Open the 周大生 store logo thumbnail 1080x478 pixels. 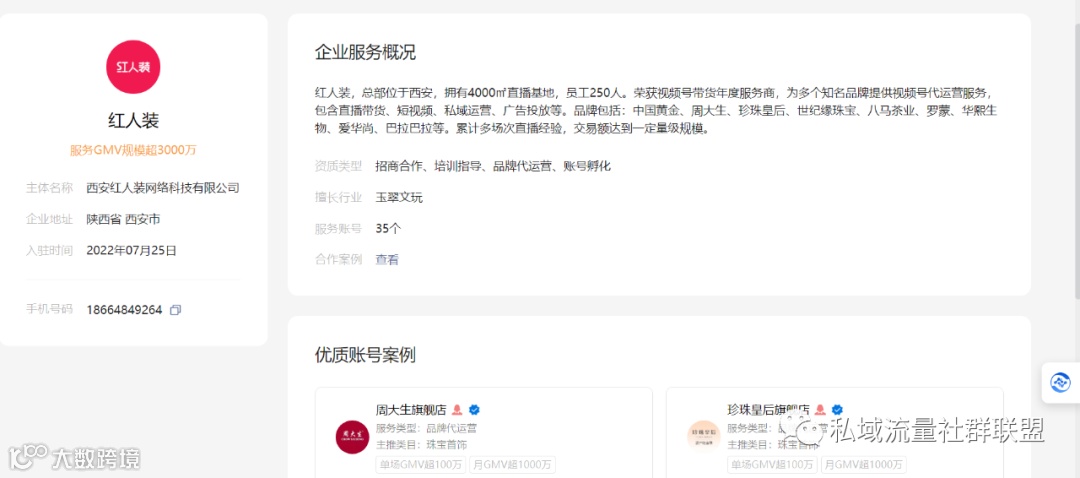[353, 437]
